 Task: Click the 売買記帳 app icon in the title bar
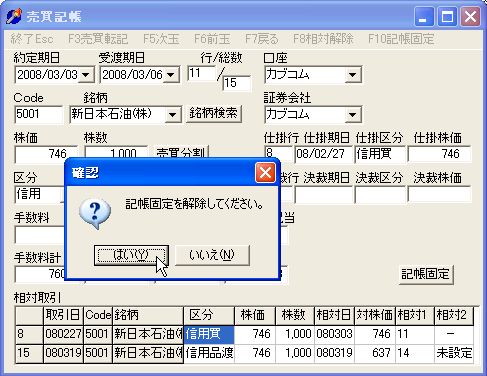click(14, 16)
